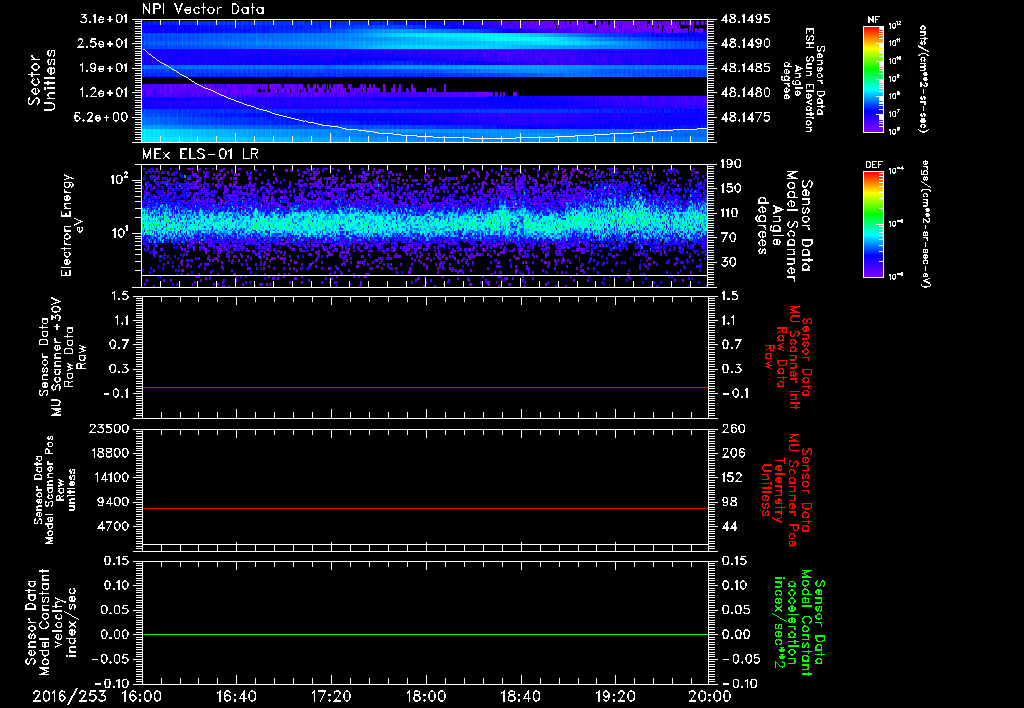
Task: Click the 48.1480 elevation tick
Action: coord(745,93)
